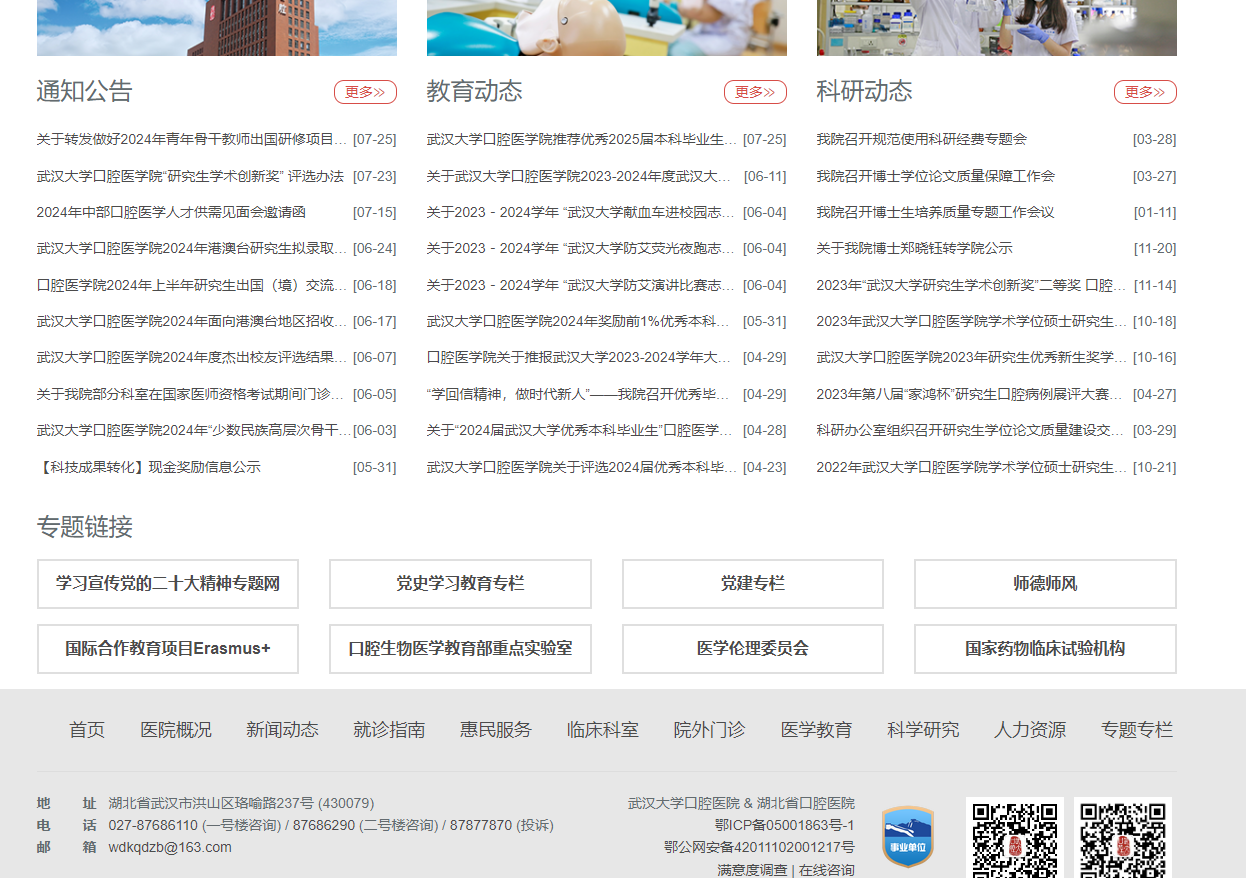Viewport: 1246px width, 878px height.
Task: Open 更多 button beside 教育动态
Action: (755, 92)
